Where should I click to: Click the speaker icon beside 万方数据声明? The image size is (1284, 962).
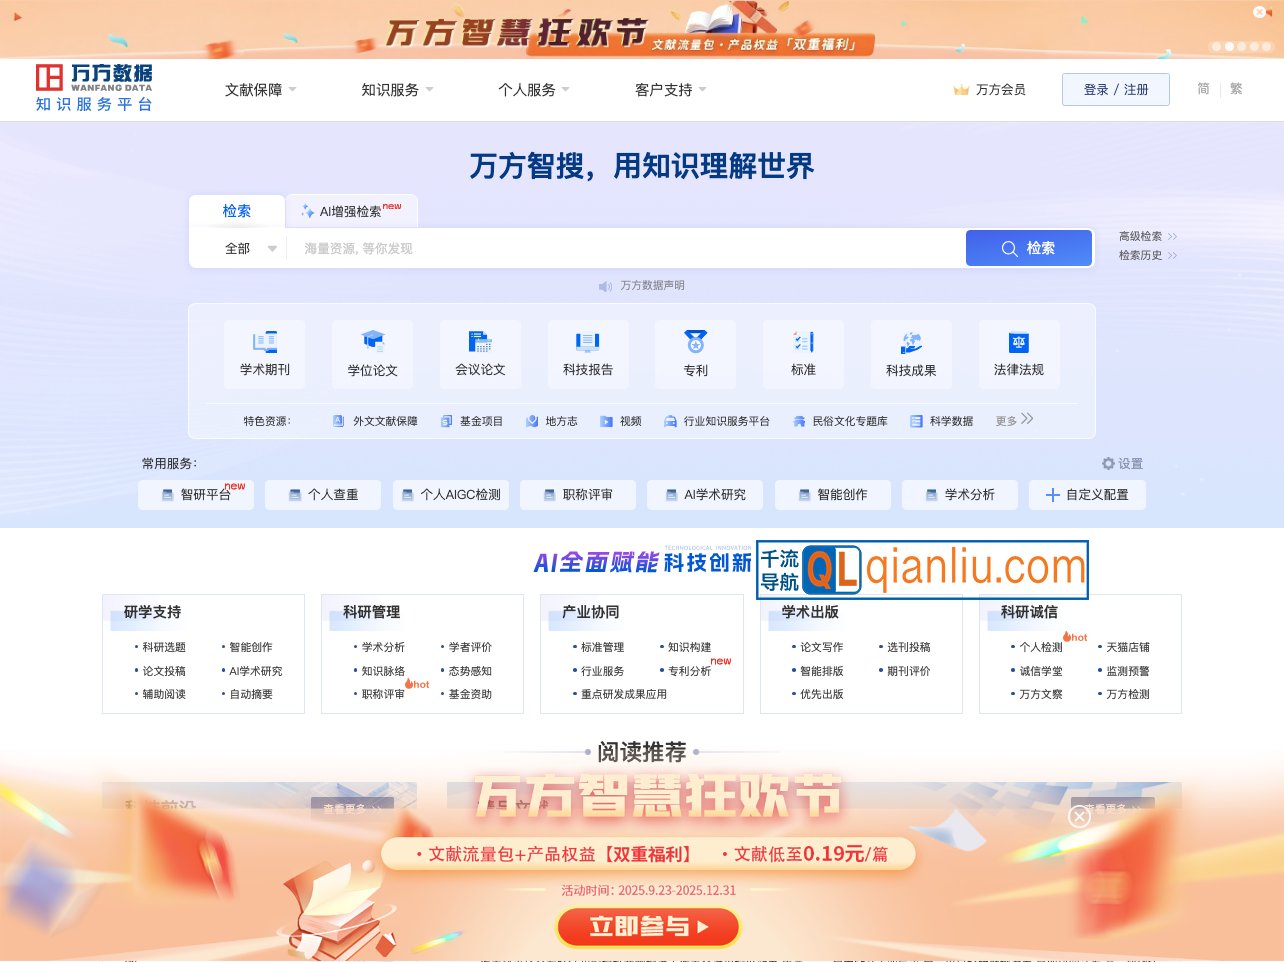tap(604, 285)
